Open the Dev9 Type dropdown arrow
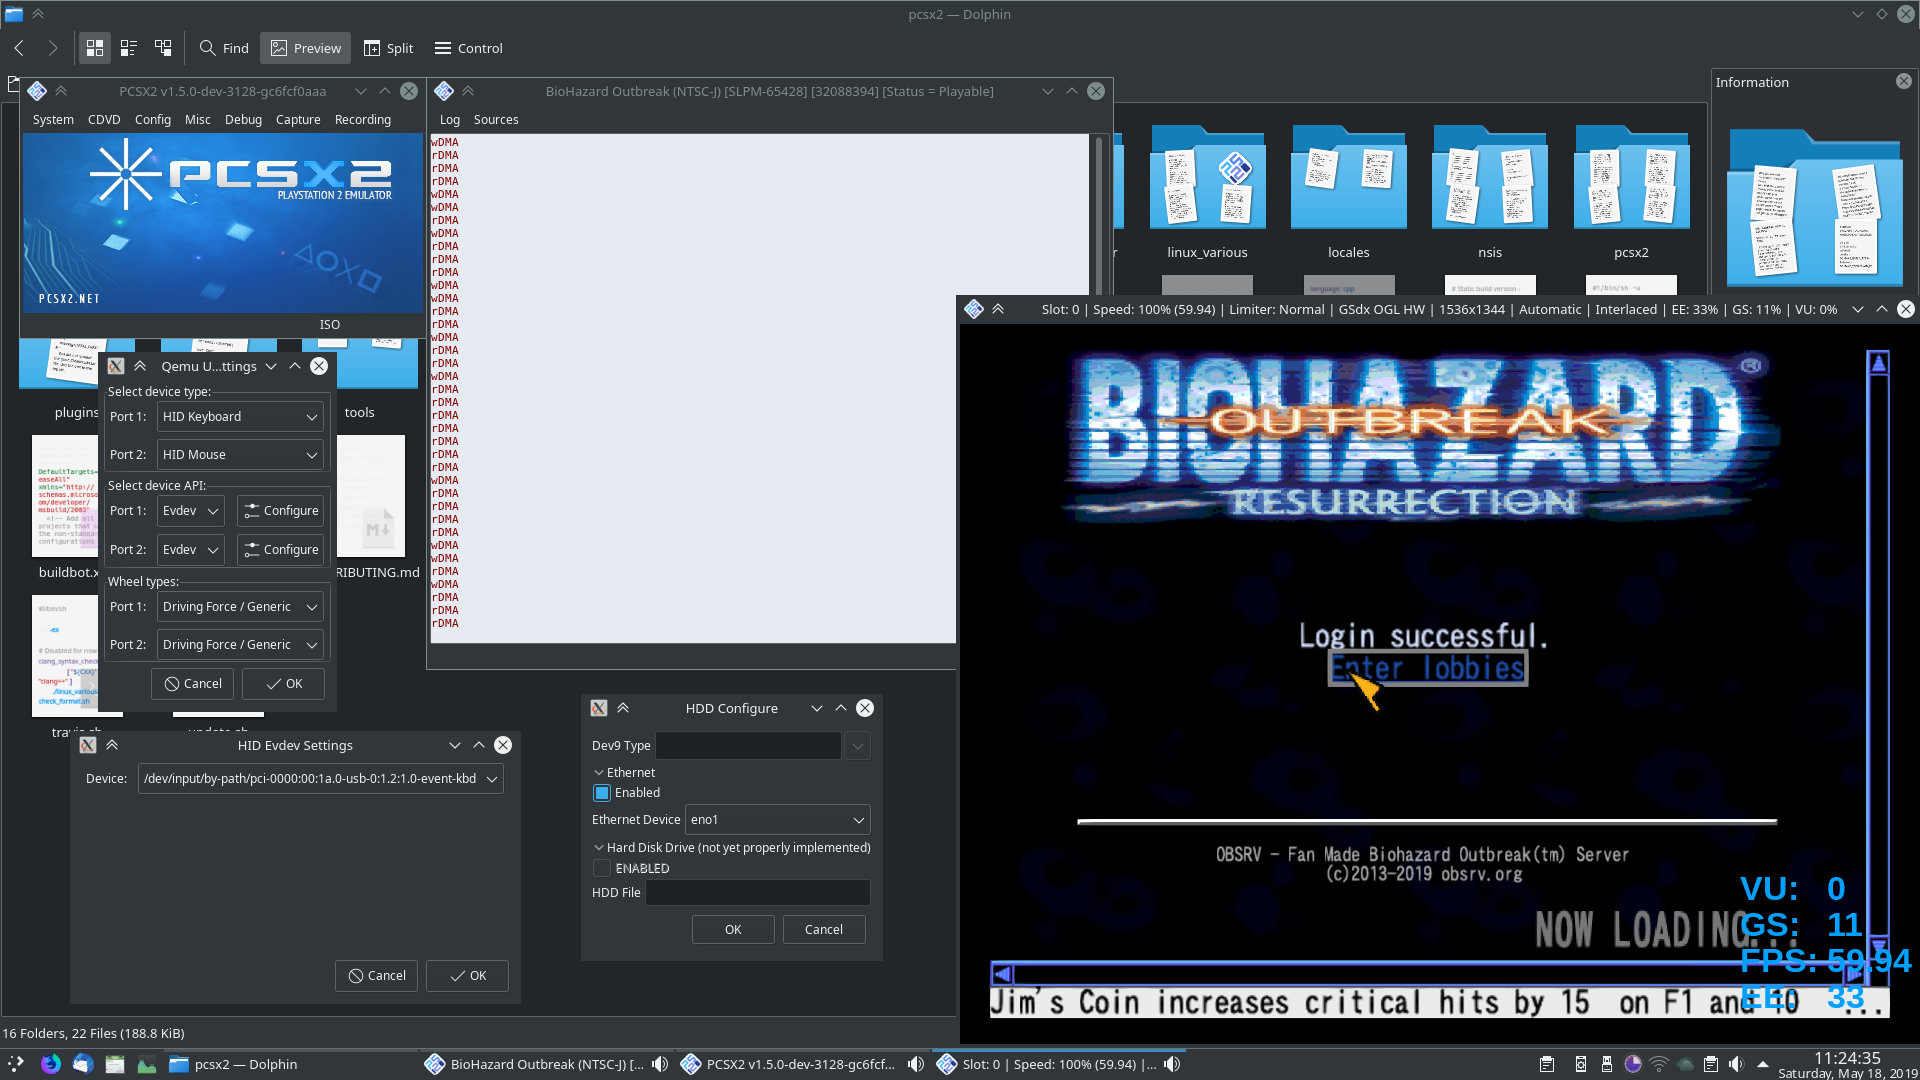 [857, 746]
